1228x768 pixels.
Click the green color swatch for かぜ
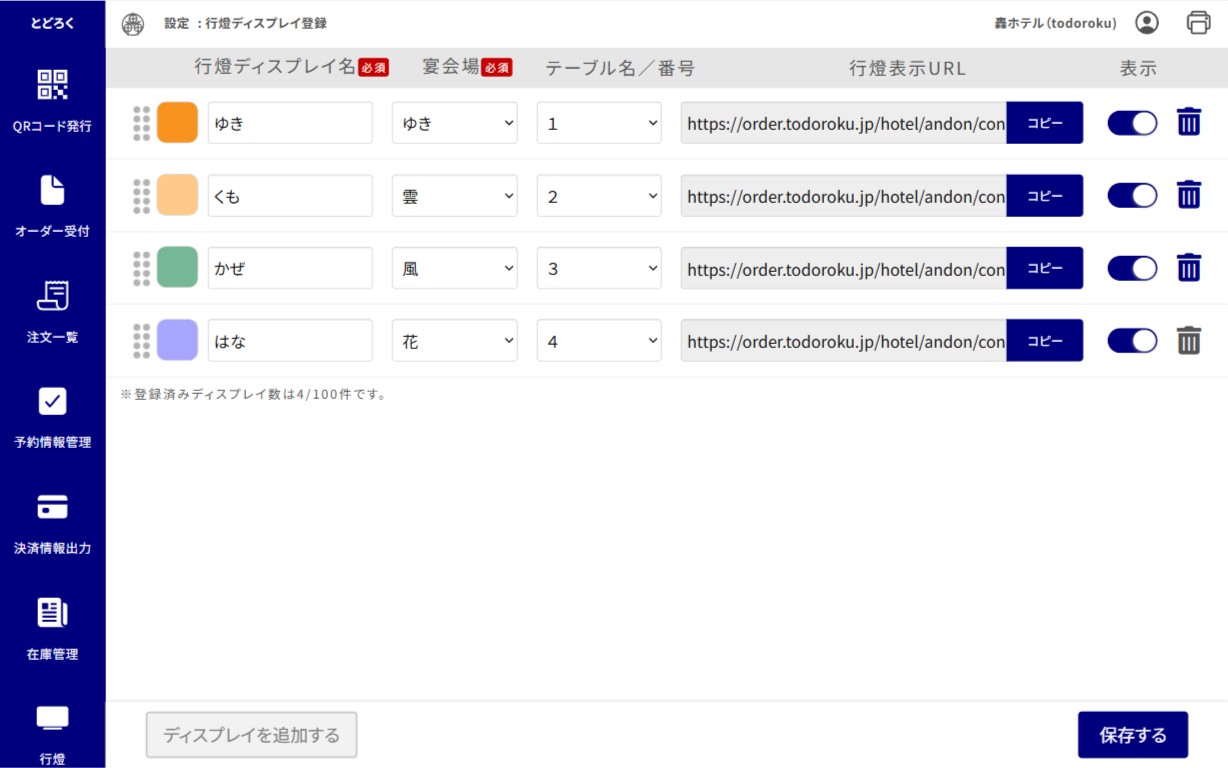(x=177, y=268)
